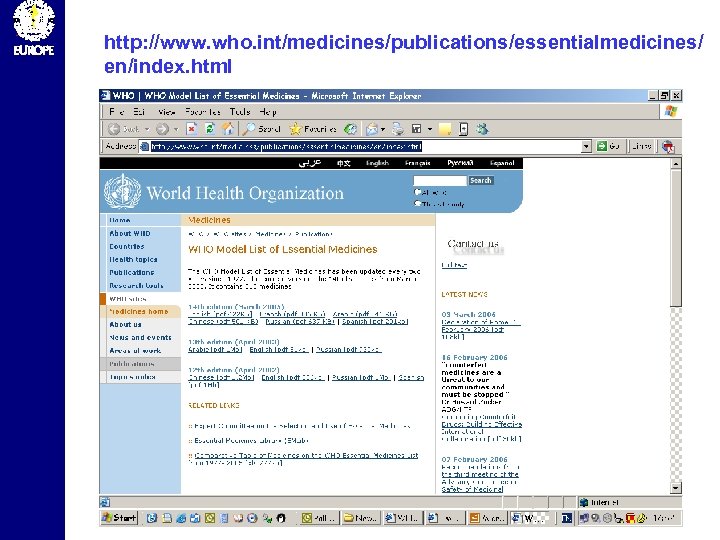
Task: Click the Edit page toolbar icon
Action: [x=416, y=129]
